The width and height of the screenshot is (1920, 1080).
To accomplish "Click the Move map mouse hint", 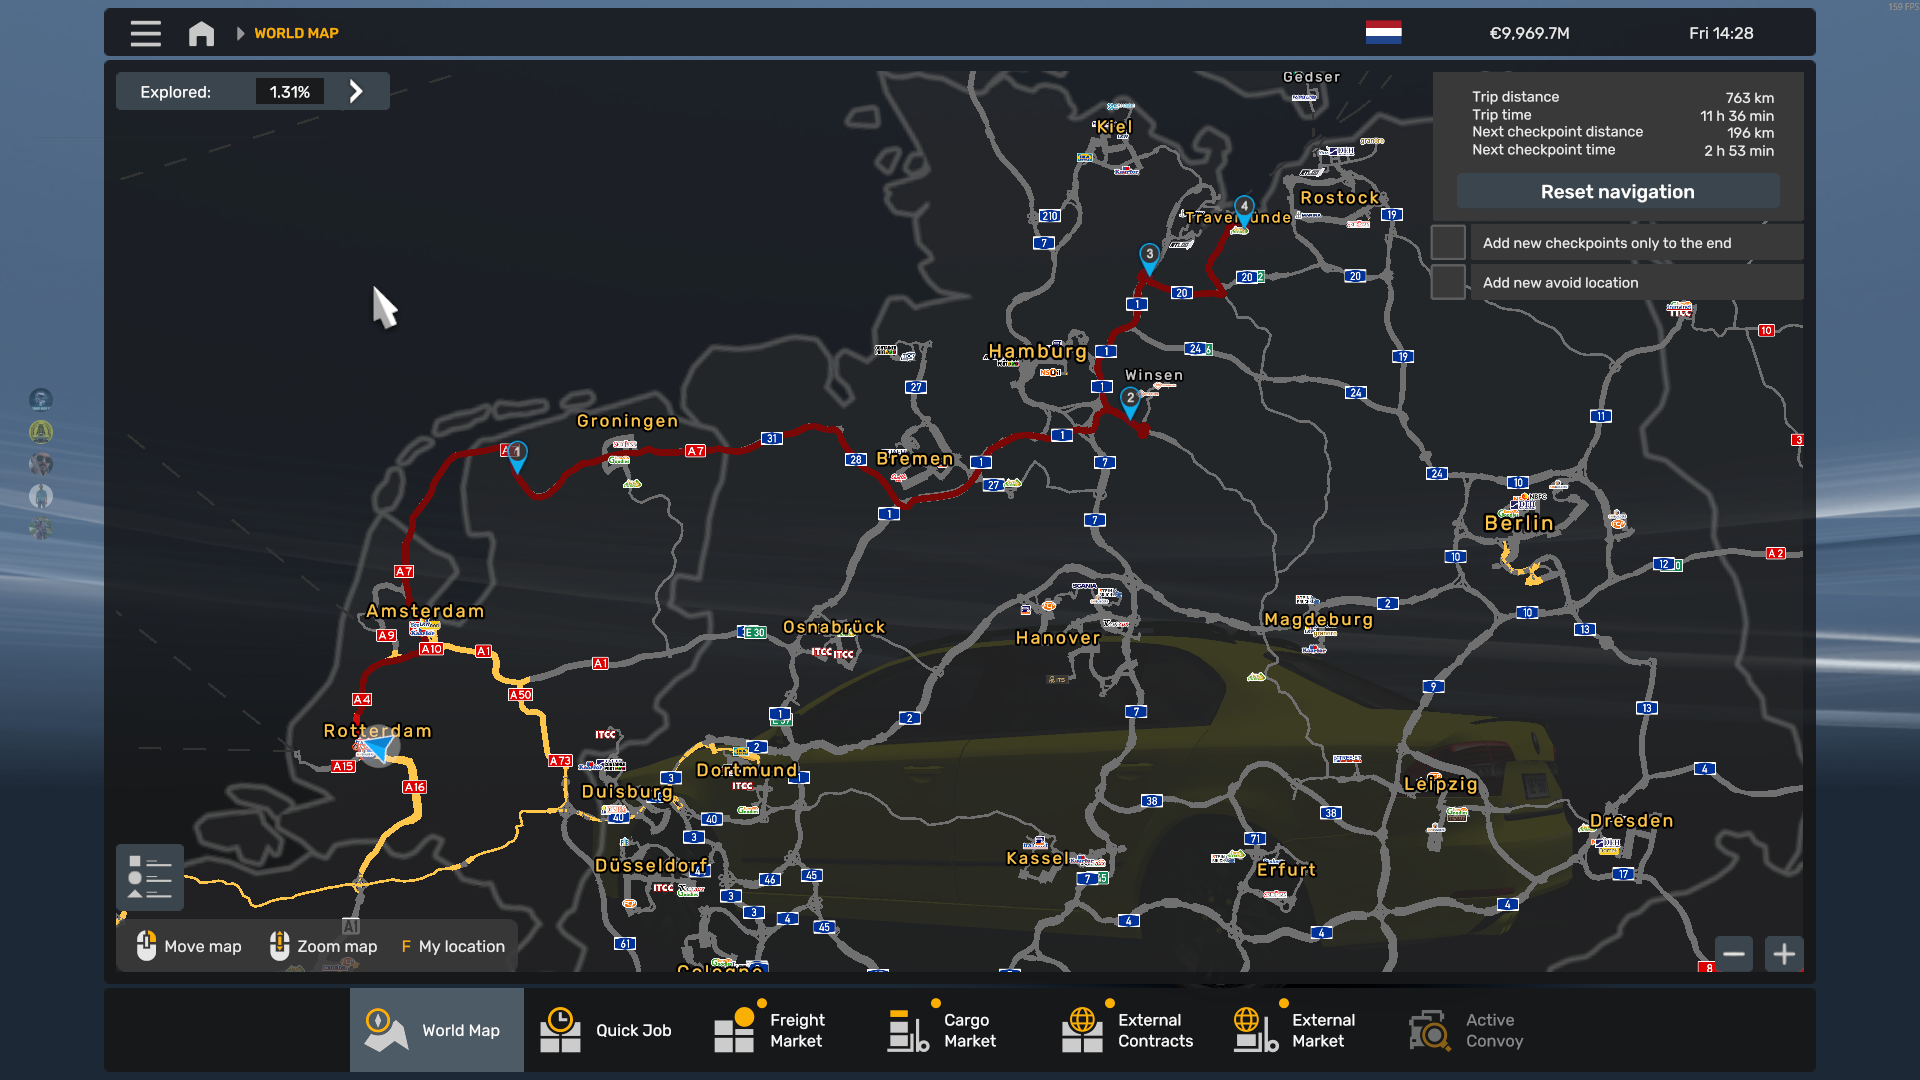I will pyautogui.click(x=189, y=946).
